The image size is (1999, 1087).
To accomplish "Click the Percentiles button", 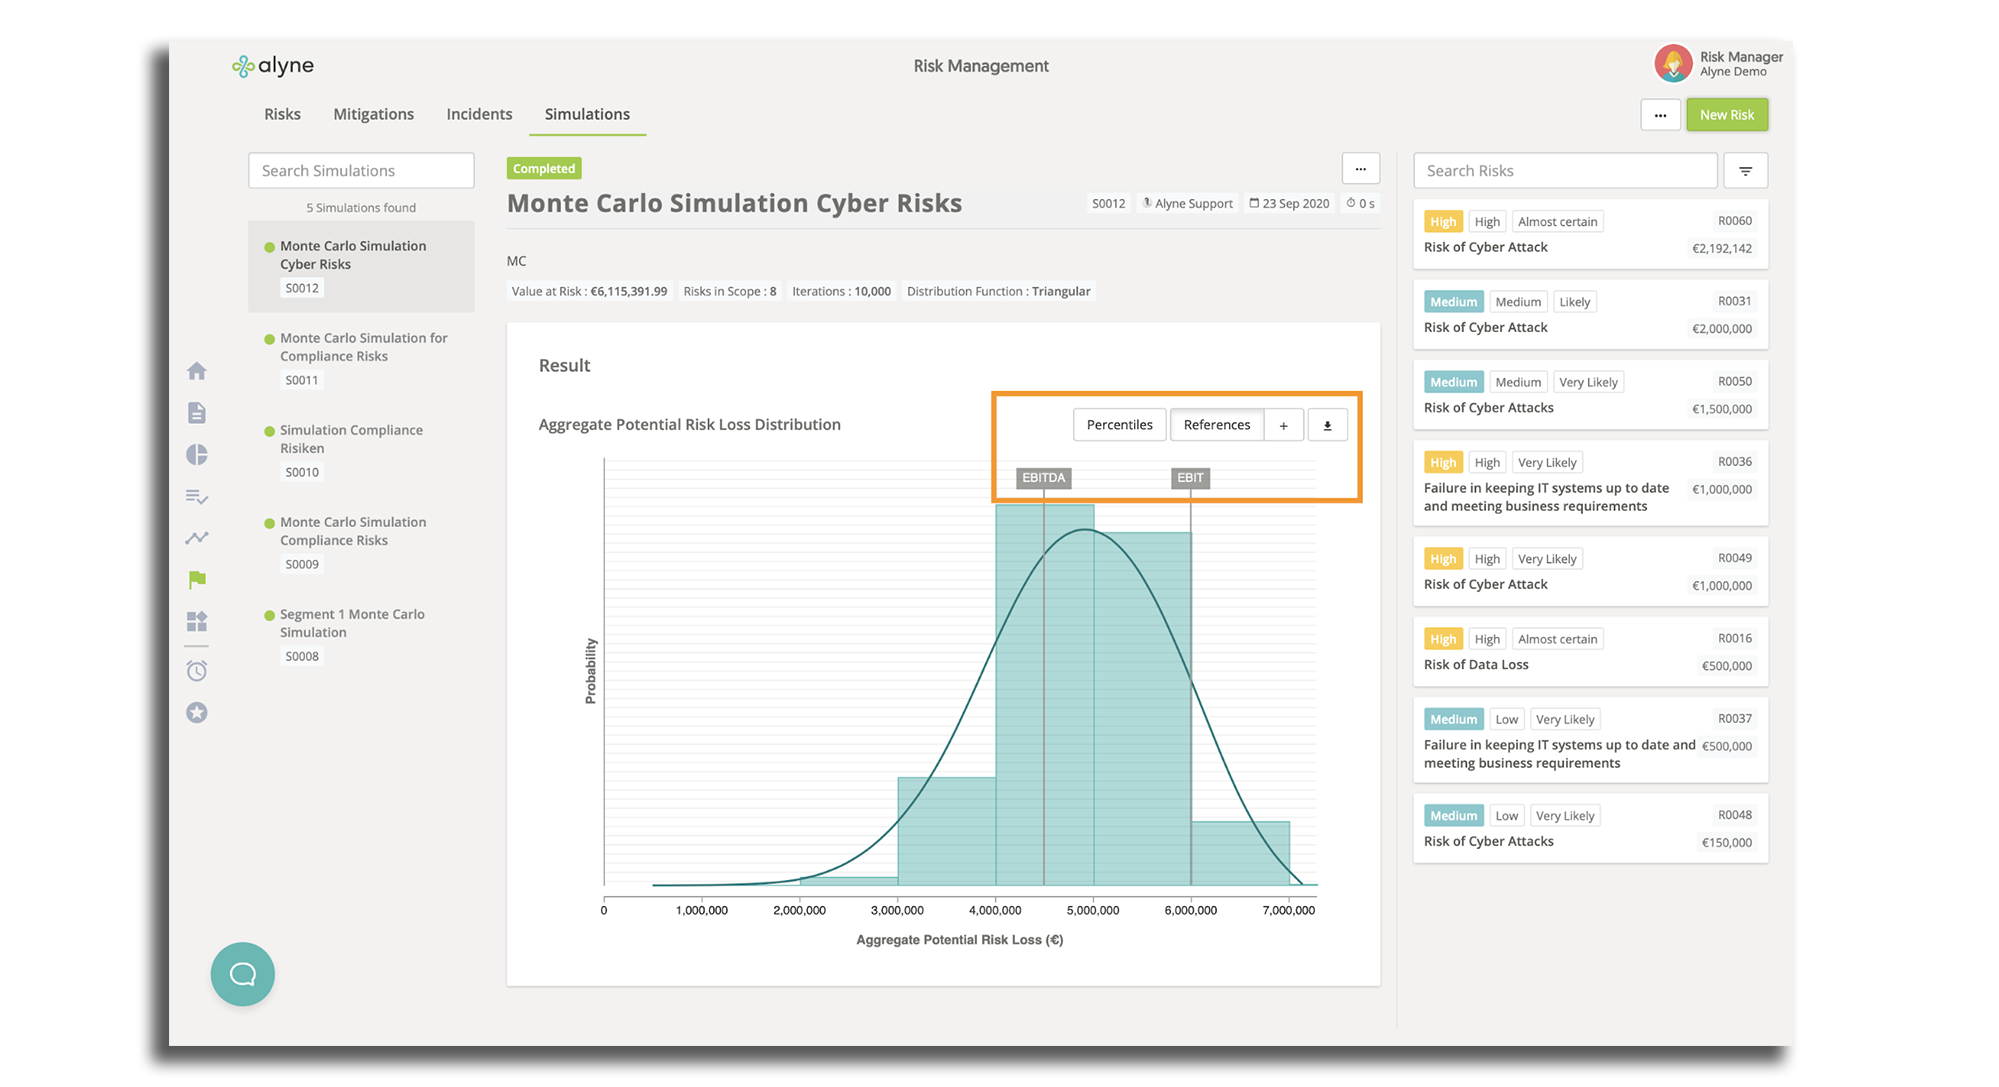I will pyautogui.click(x=1119, y=425).
